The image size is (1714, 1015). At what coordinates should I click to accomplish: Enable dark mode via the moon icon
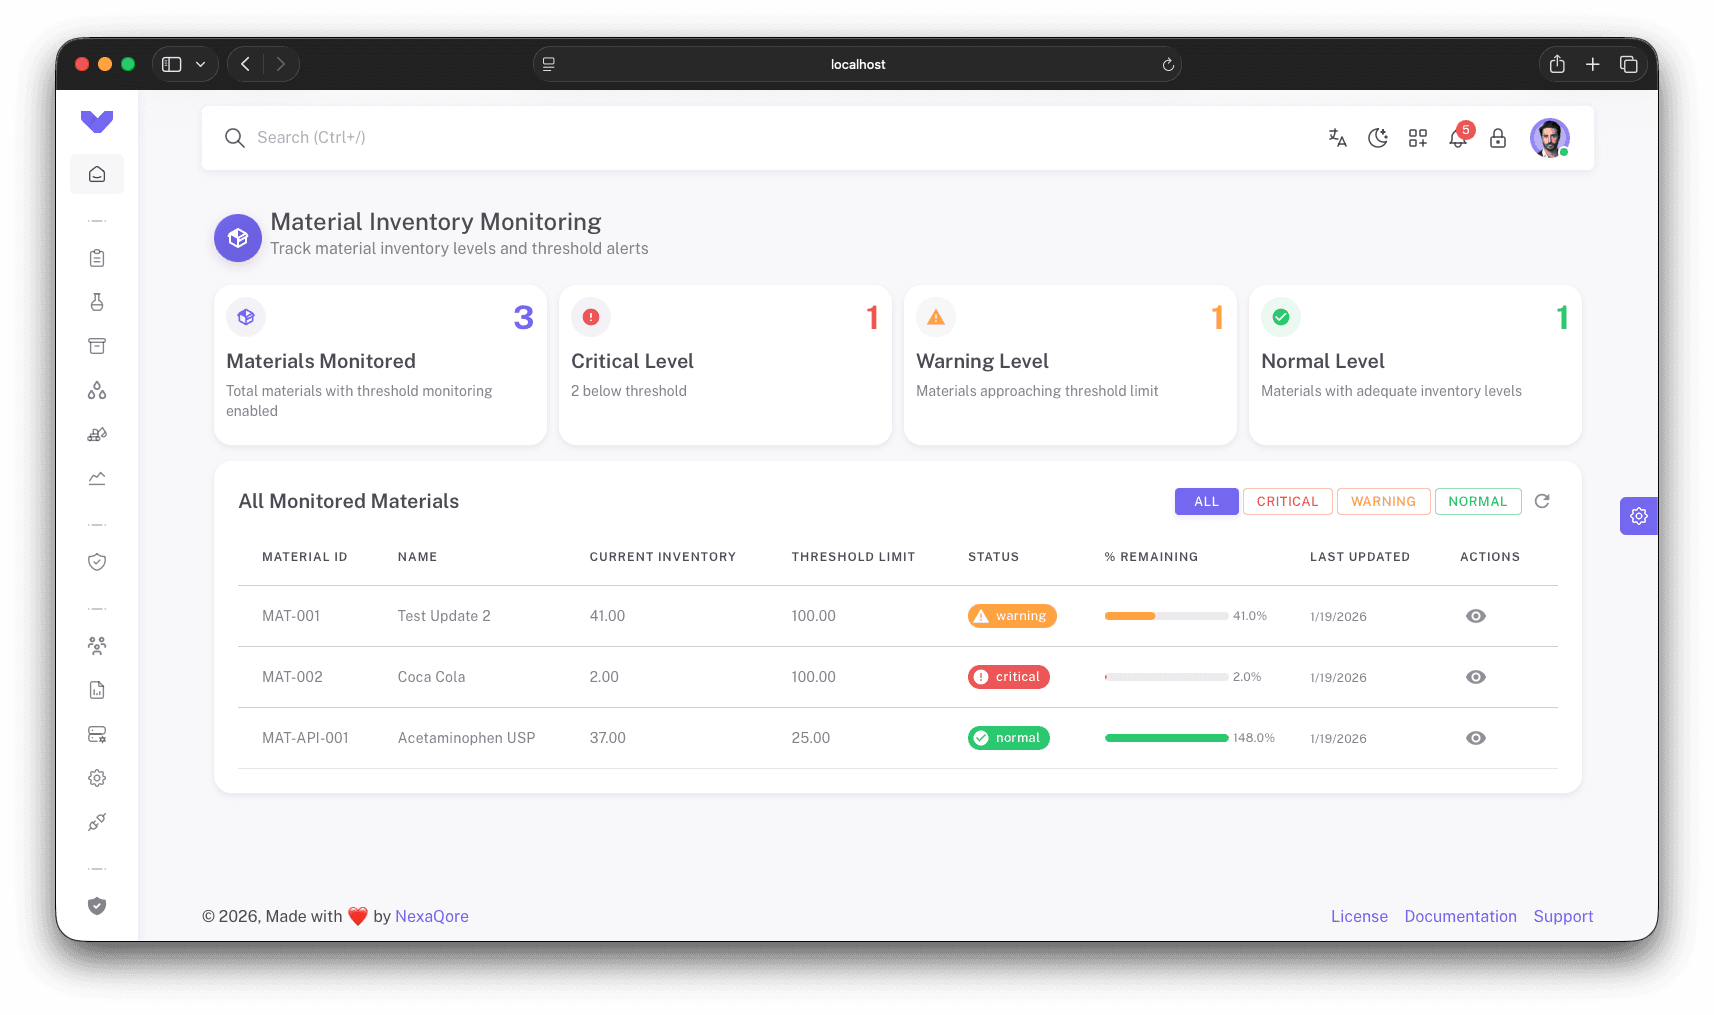click(x=1378, y=138)
